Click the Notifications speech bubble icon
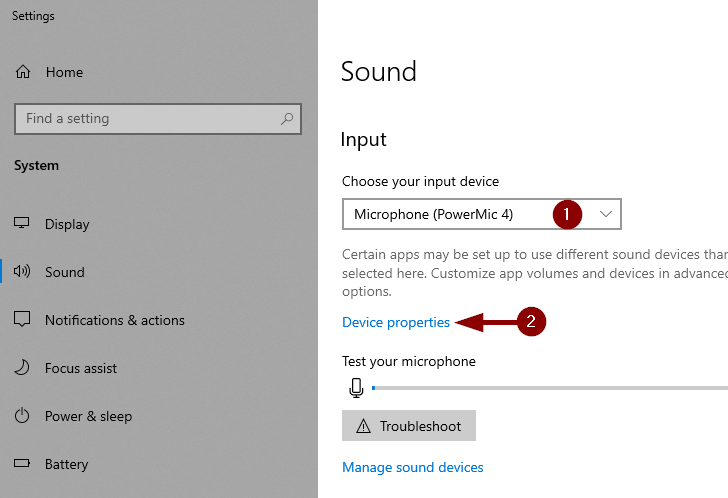 pyautogui.click(x=22, y=319)
